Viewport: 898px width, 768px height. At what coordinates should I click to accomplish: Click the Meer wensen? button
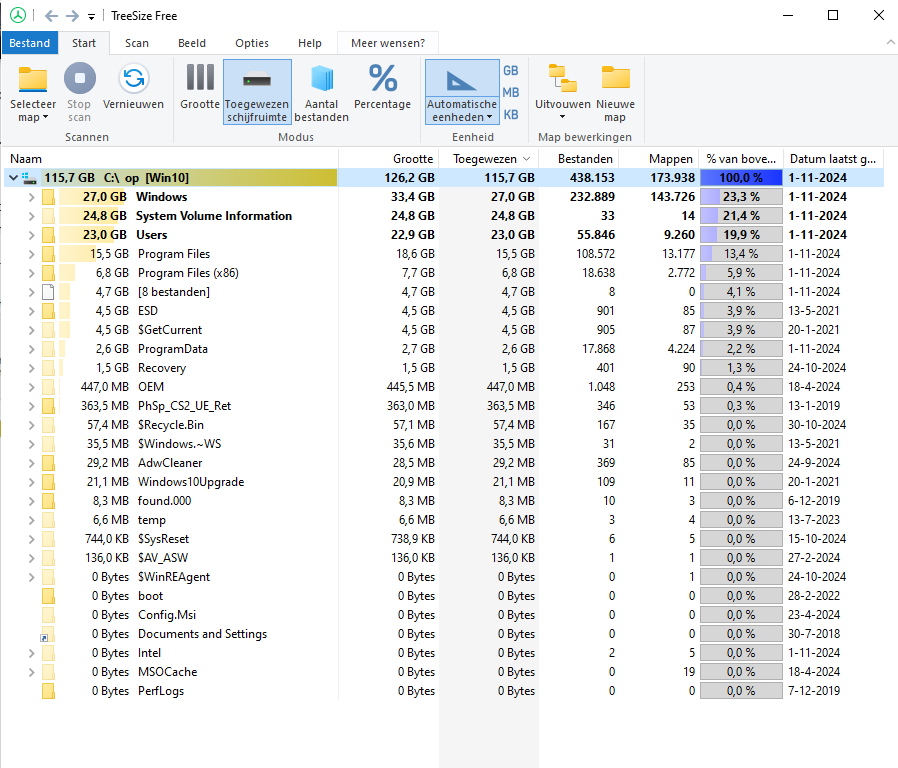pos(387,43)
